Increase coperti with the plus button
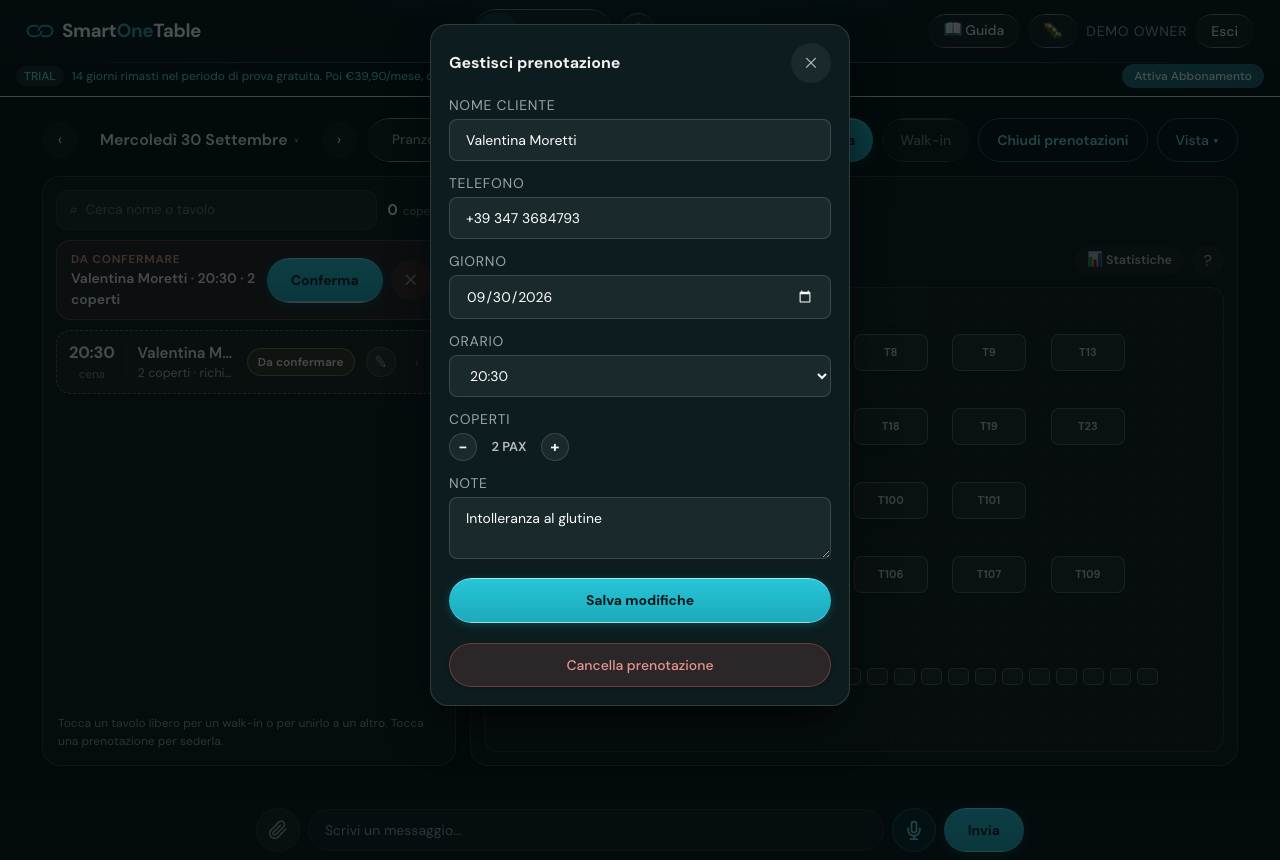 (555, 447)
